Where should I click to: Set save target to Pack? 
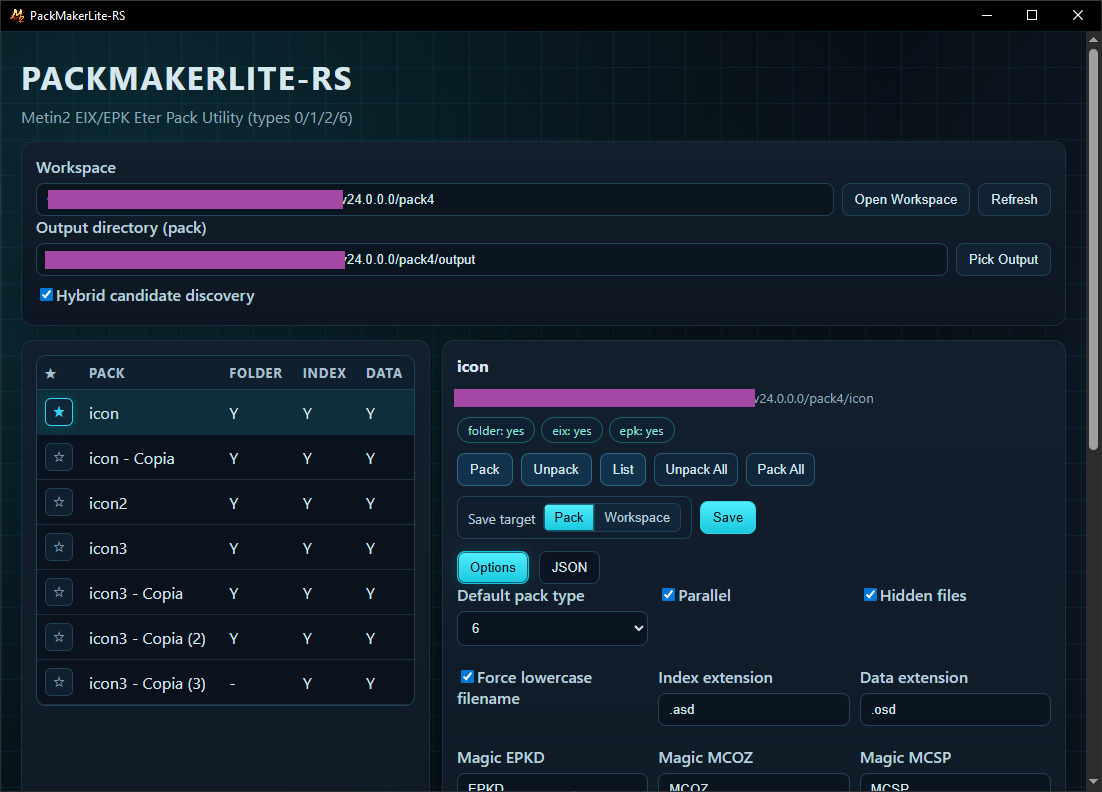pos(569,517)
